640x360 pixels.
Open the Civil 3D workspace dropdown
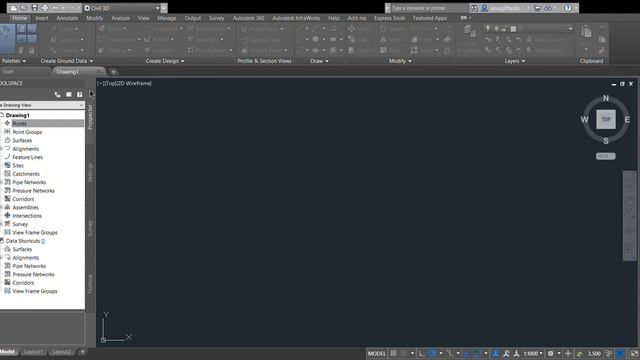point(158,8)
